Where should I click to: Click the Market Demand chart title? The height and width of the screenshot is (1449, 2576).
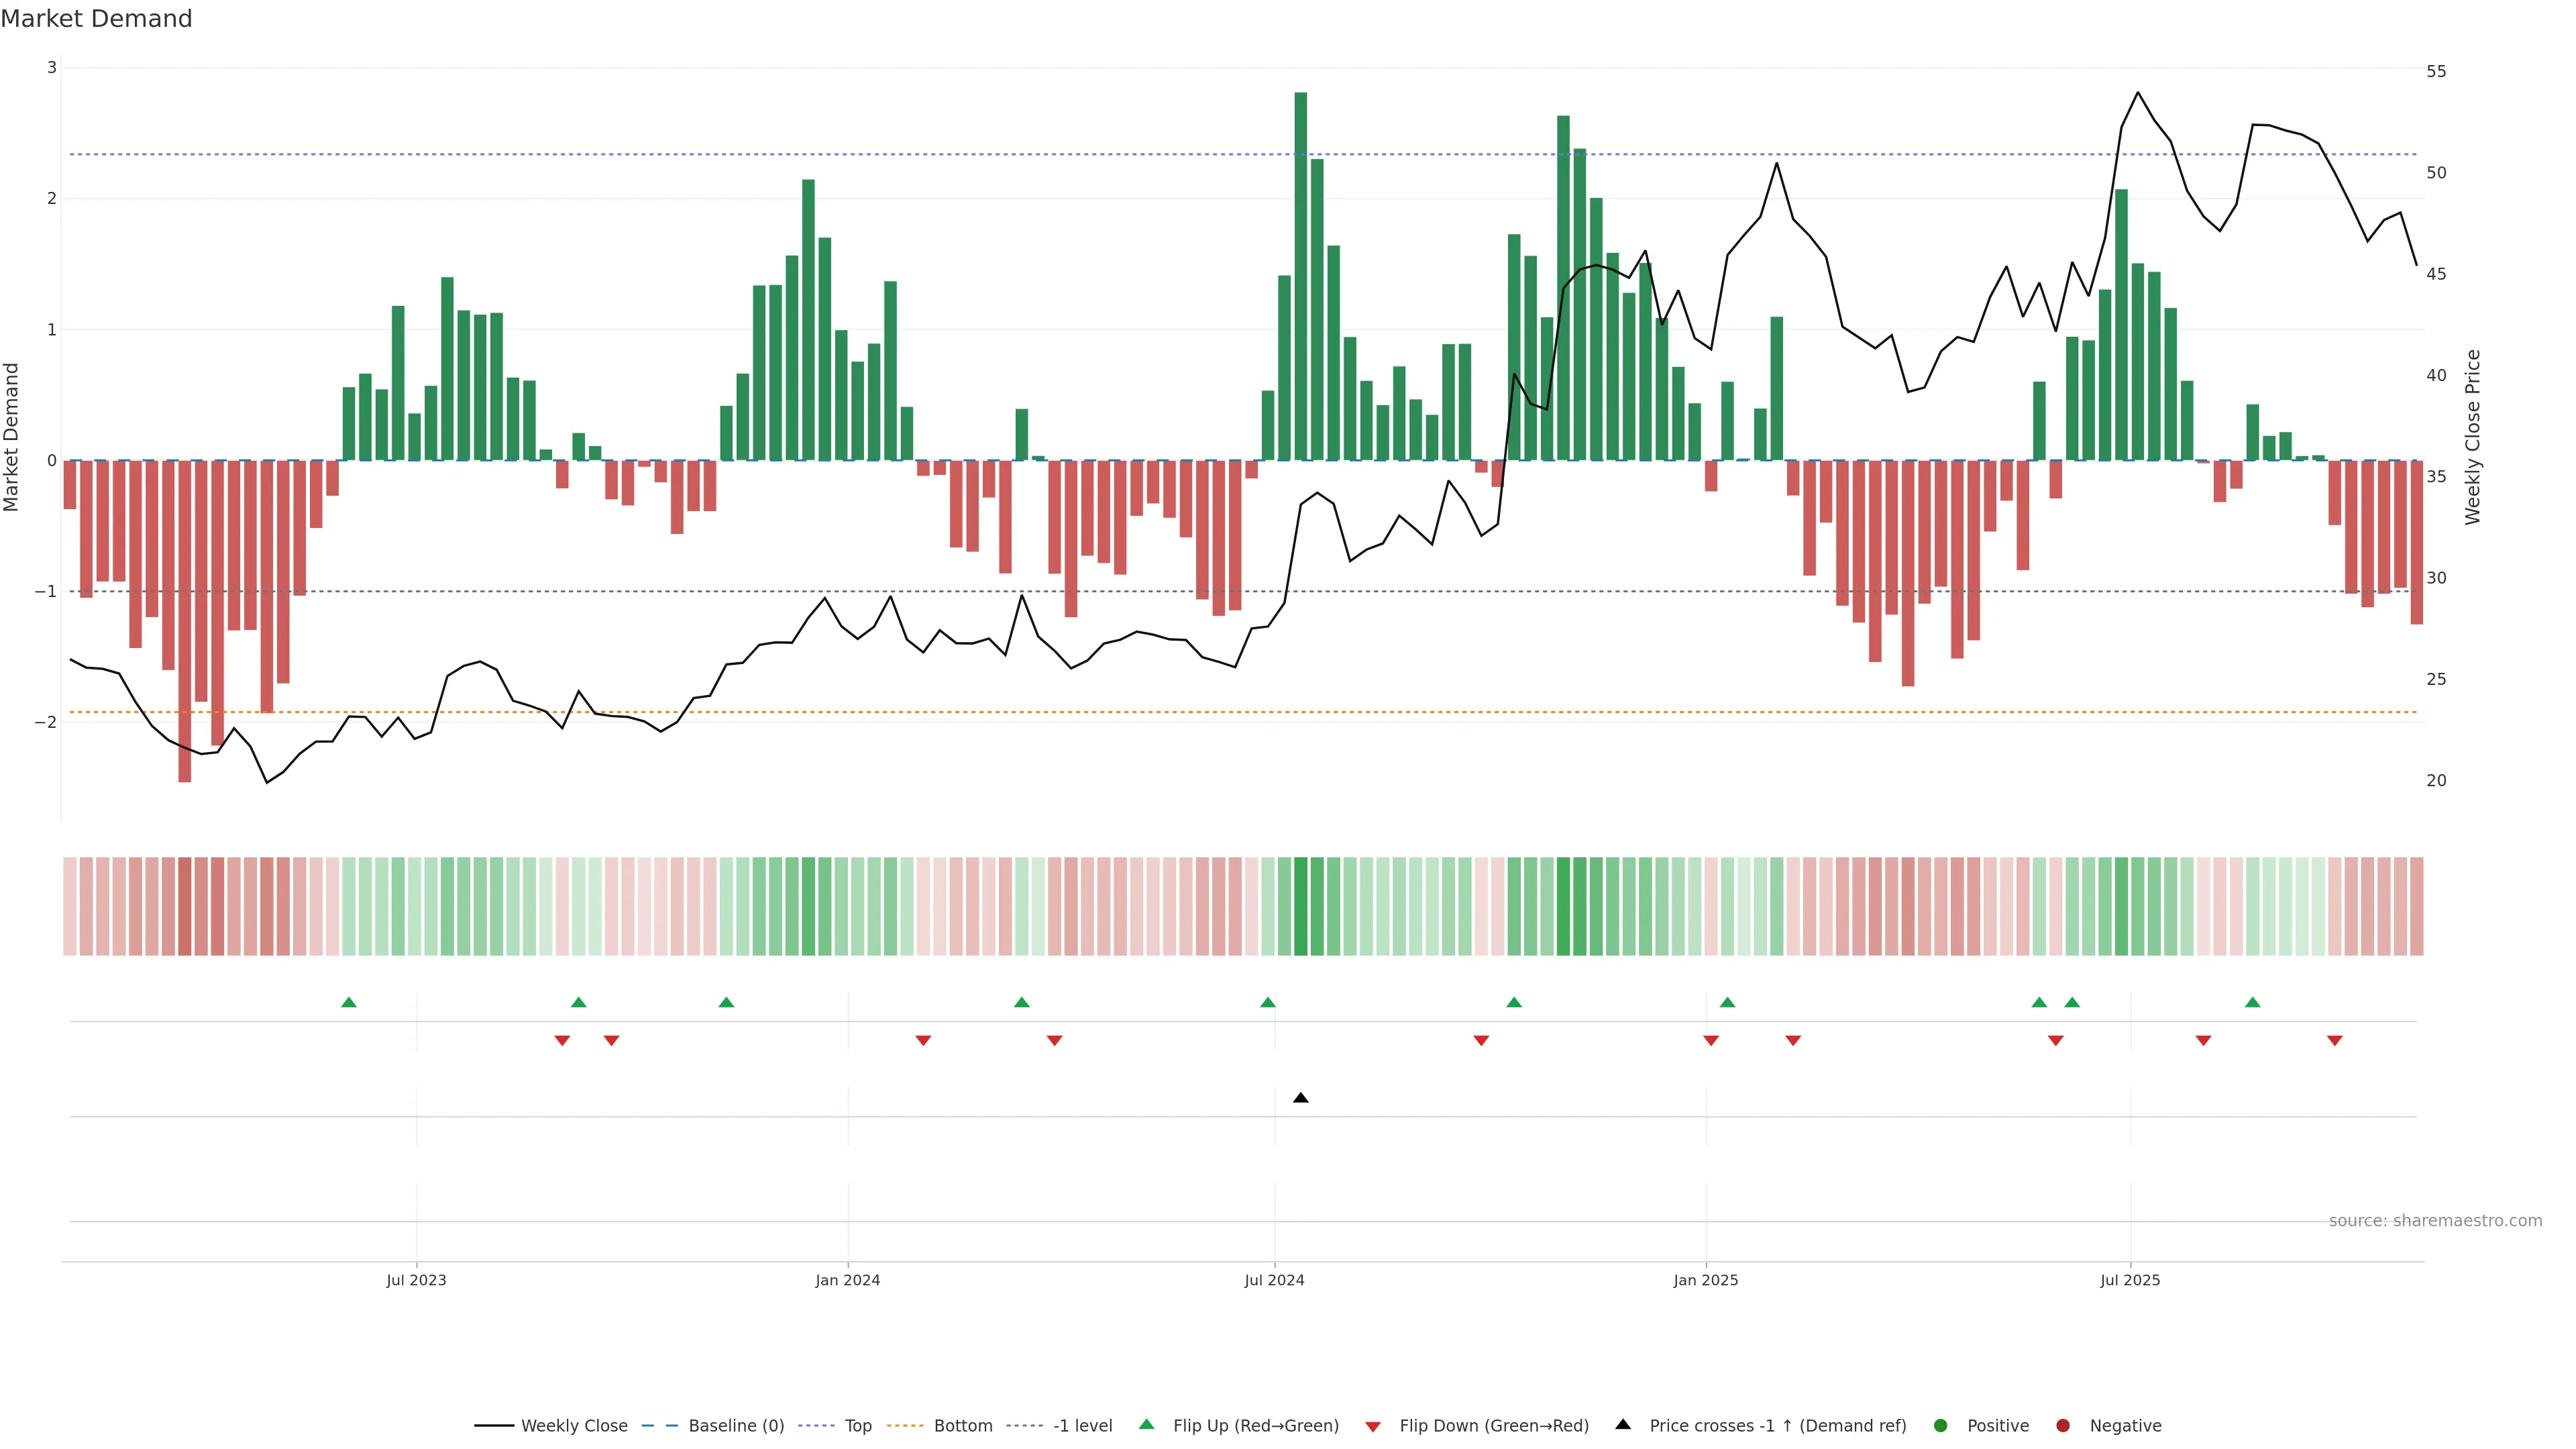[x=96, y=19]
